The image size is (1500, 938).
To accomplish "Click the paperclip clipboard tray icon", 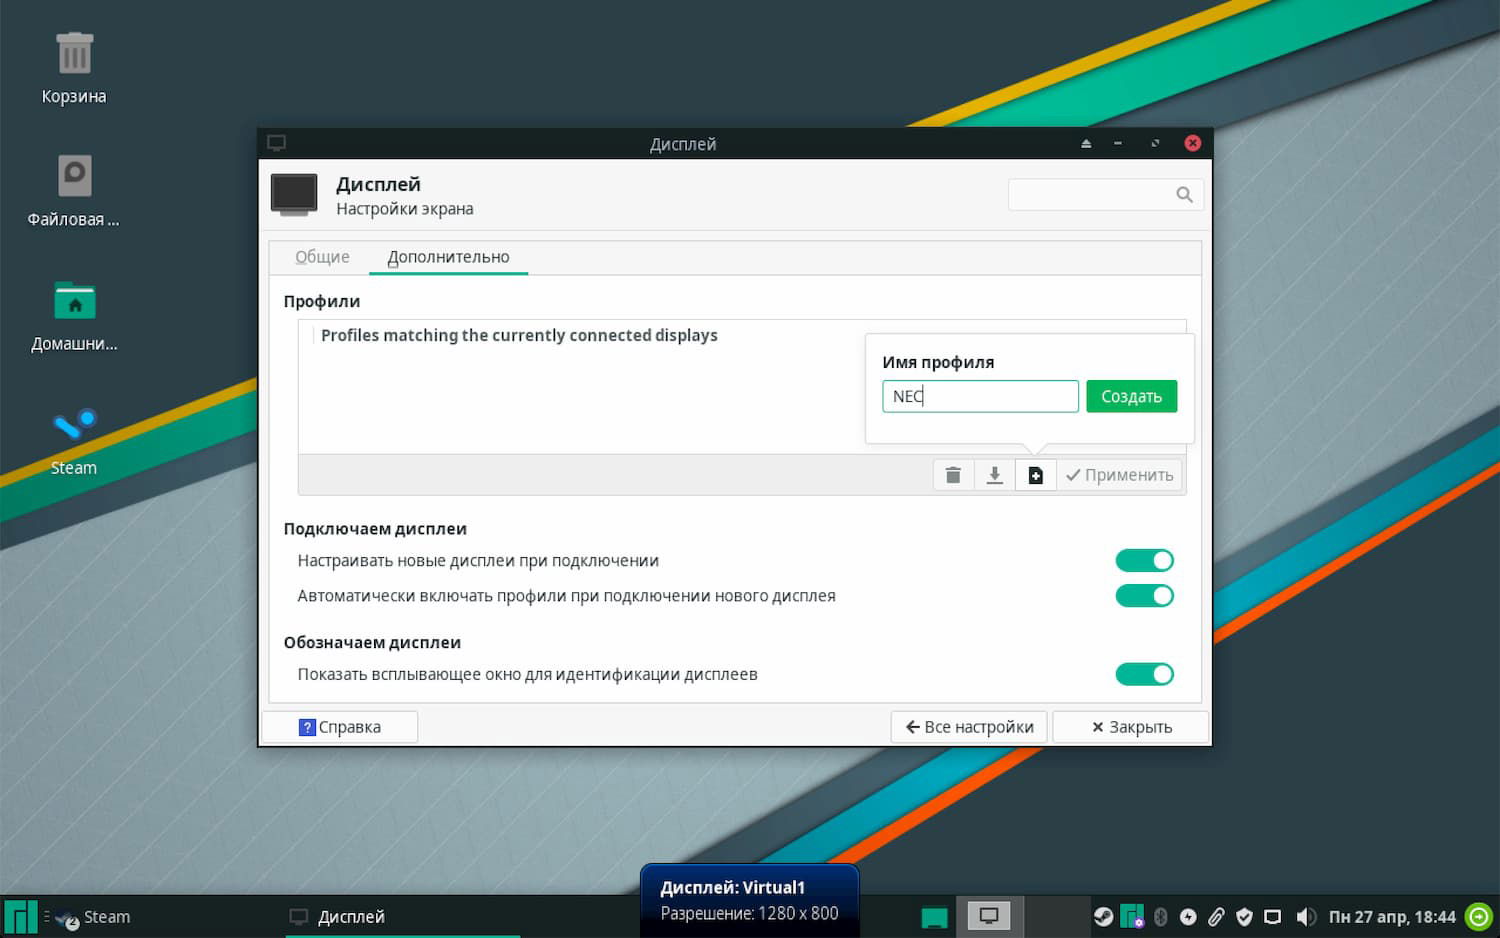I will [1216, 917].
